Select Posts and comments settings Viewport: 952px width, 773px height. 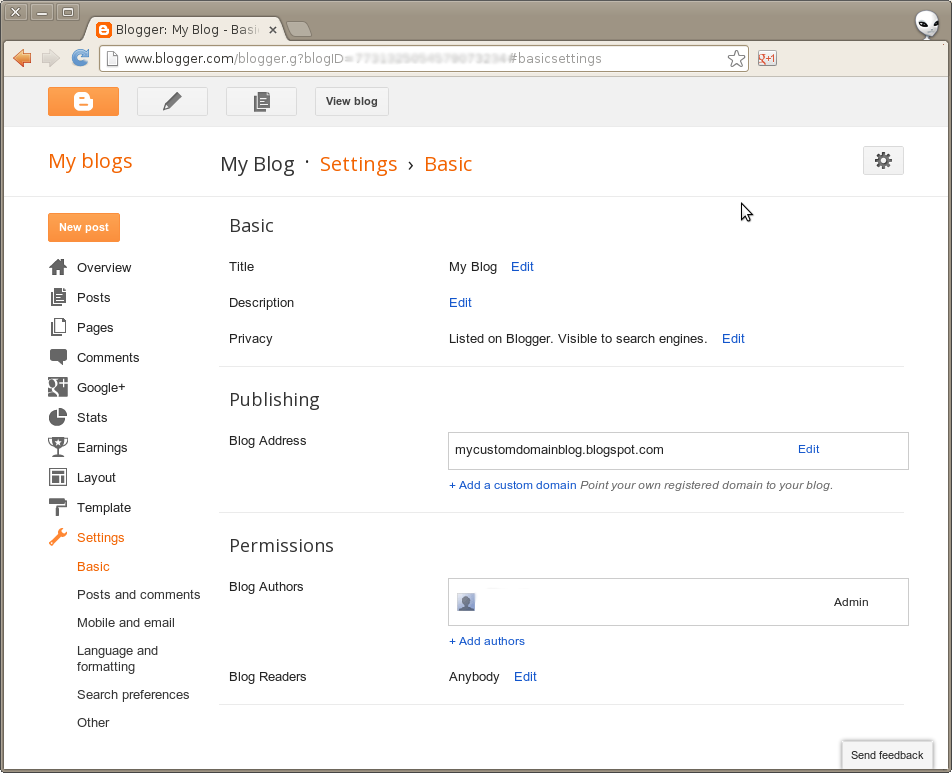tap(138, 594)
